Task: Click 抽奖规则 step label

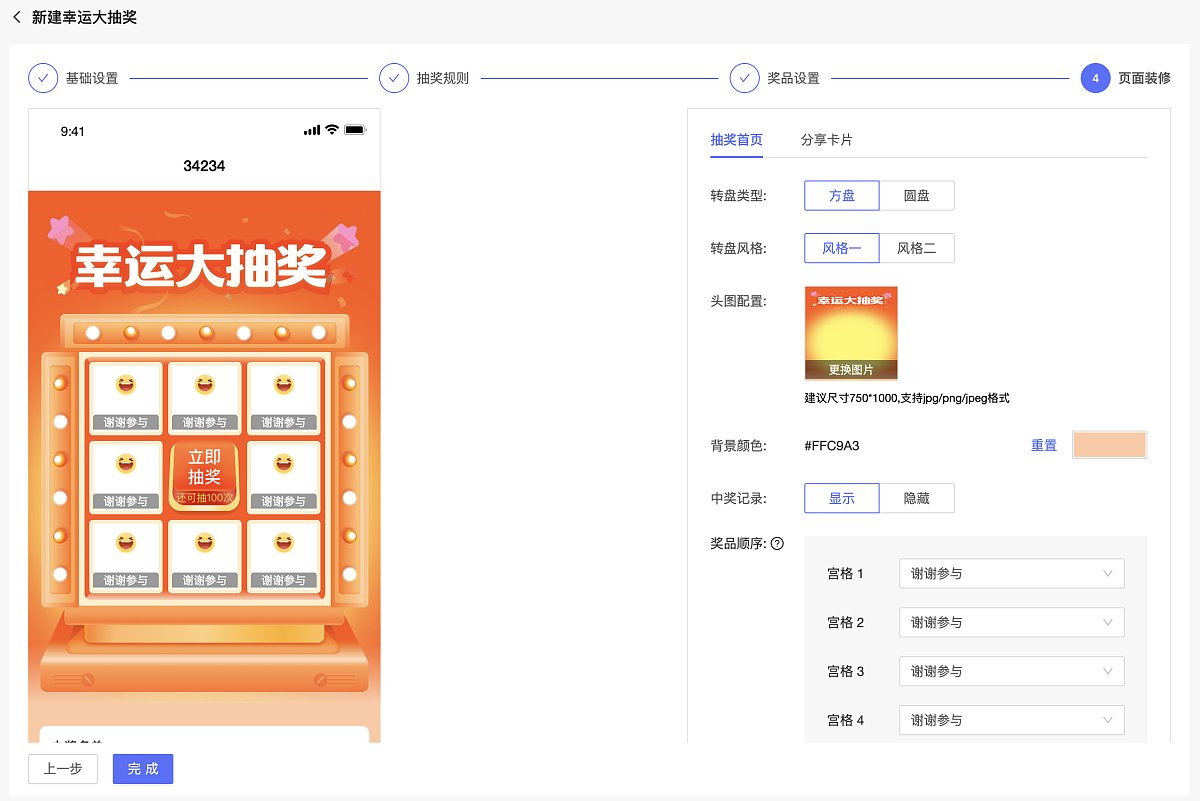Action: click(443, 78)
